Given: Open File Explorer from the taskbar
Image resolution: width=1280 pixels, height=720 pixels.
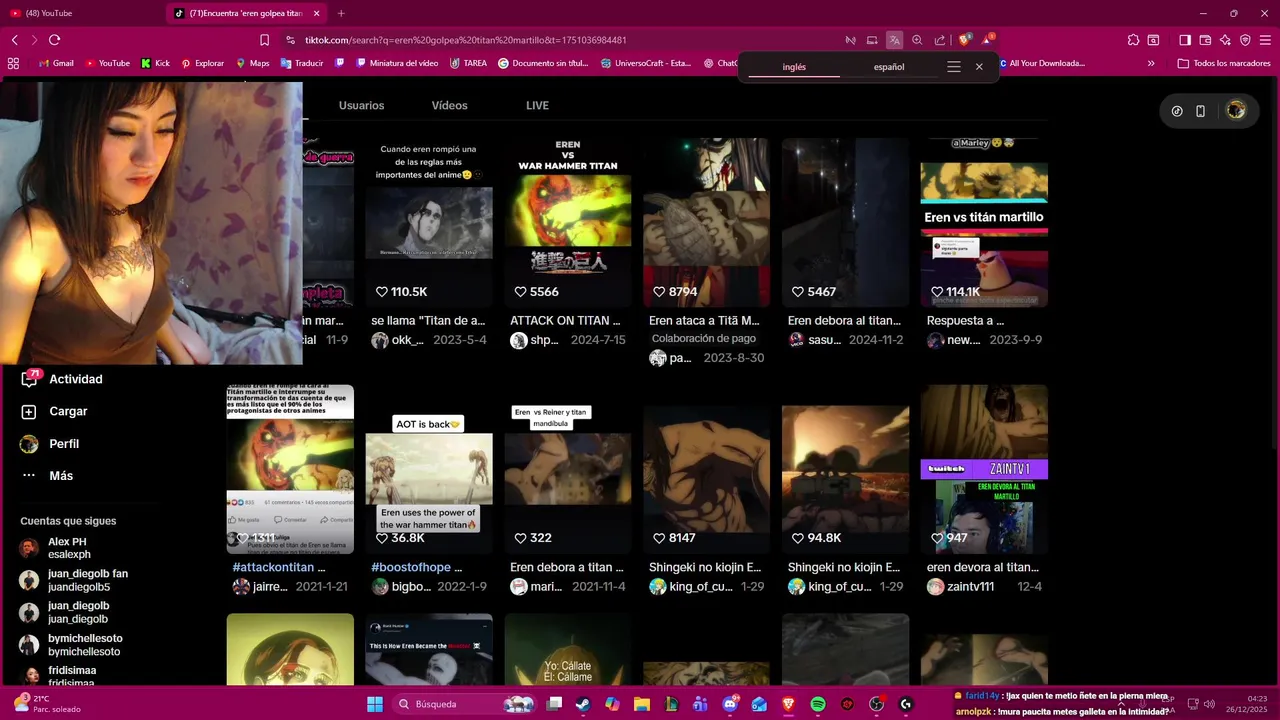Looking at the screenshot, I should (642, 704).
